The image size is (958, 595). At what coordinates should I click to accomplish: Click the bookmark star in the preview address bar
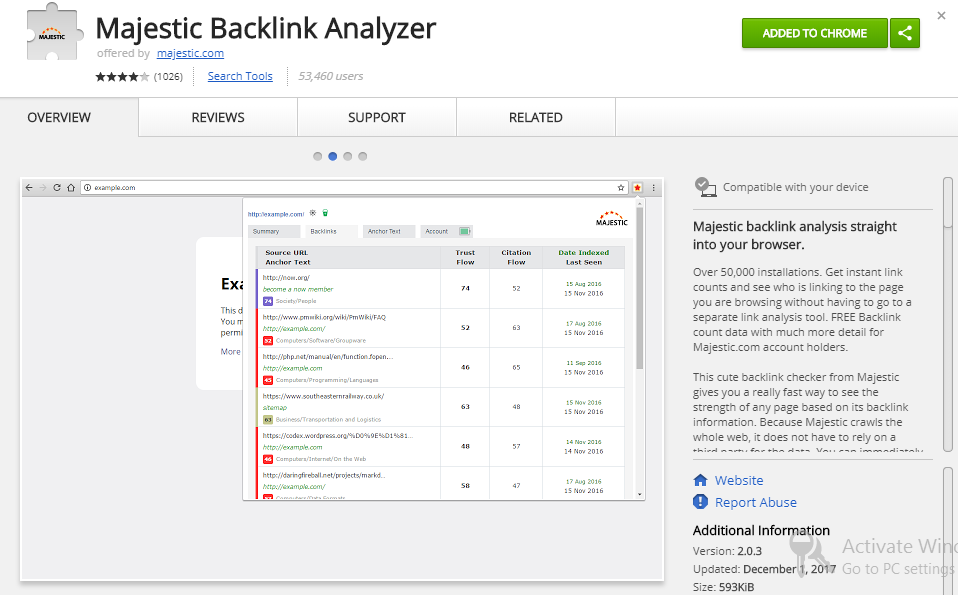click(621, 188)
